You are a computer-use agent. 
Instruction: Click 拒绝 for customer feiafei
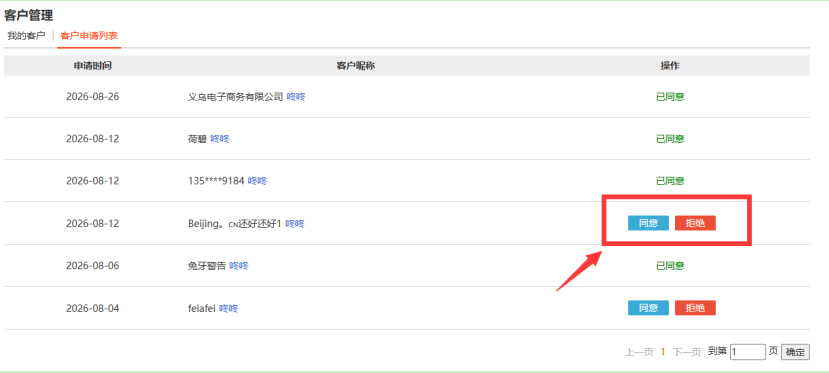pyautogui.click(x=695, y=308)
